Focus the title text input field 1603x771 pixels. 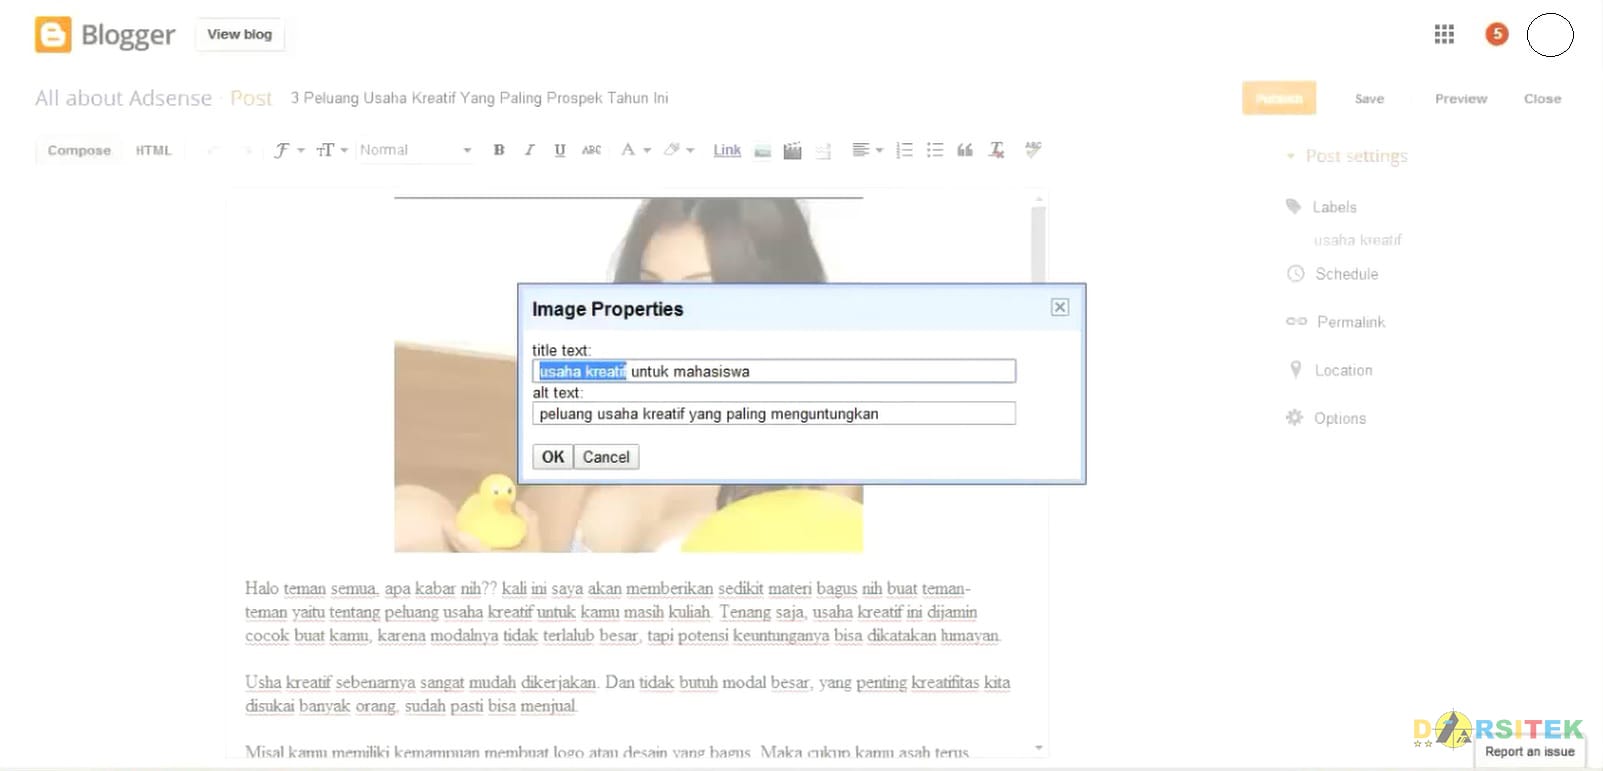[x=774, y=371]
